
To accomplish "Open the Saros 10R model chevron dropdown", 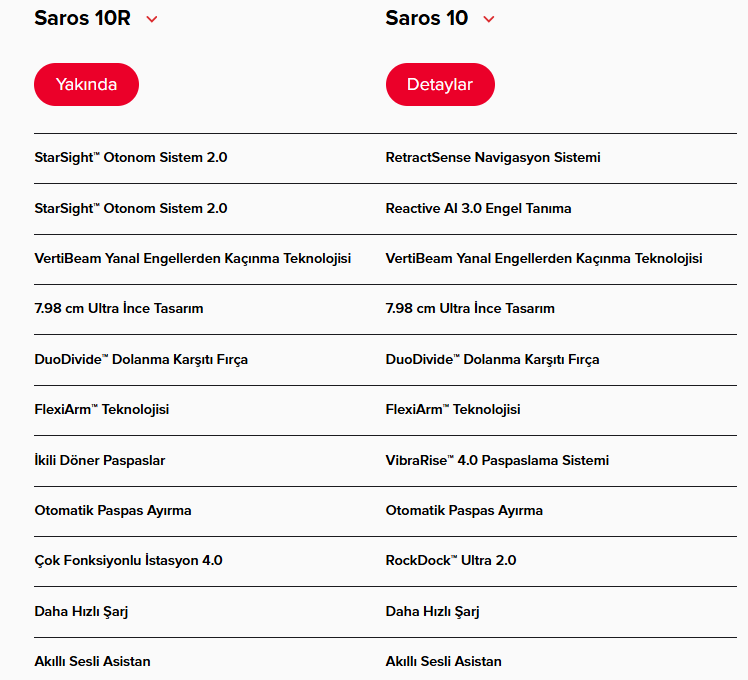I will pos(152,19).
